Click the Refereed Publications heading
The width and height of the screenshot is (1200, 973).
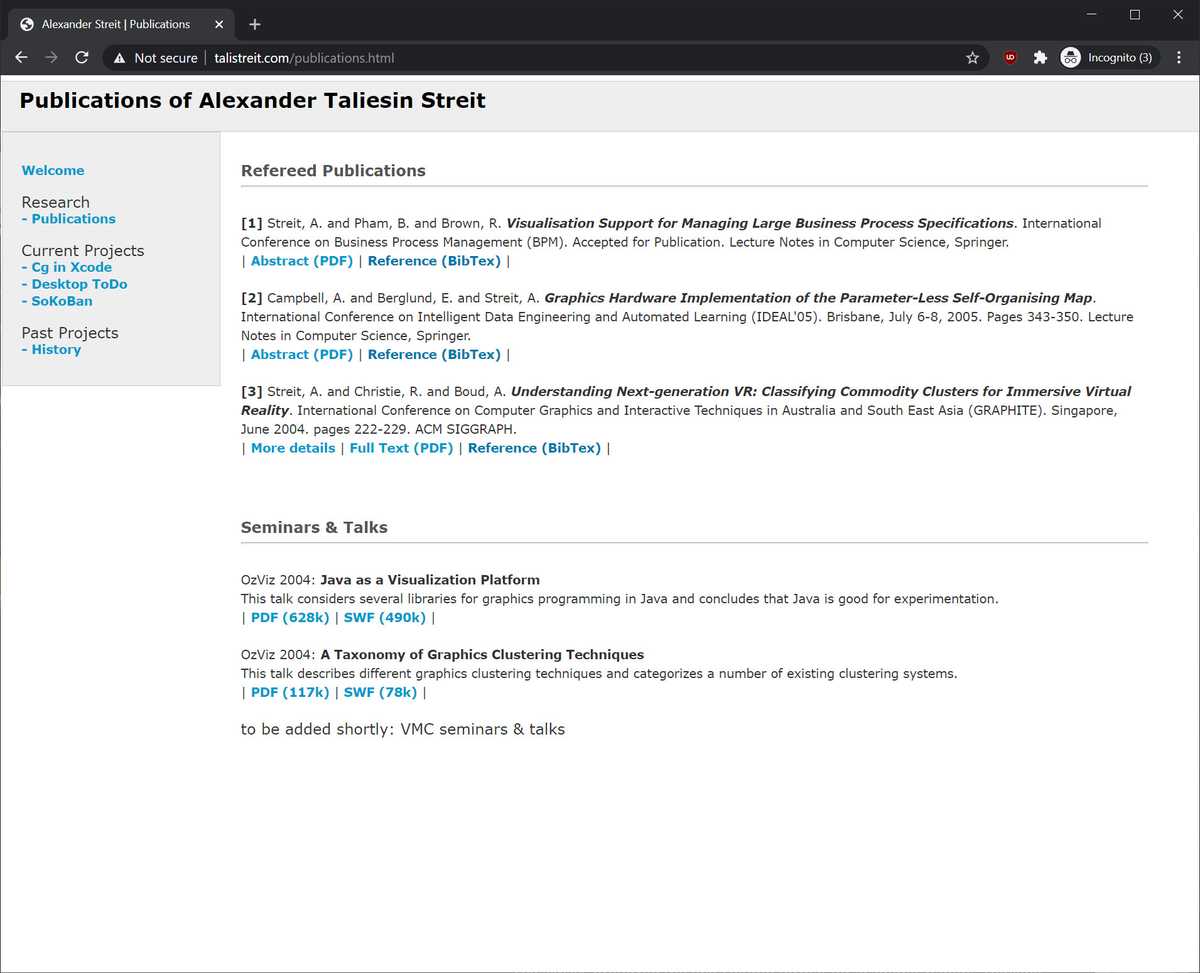point(333,171)
